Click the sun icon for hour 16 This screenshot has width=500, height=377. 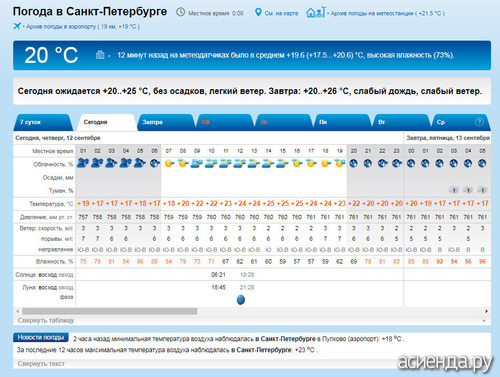tap(297, 163)
